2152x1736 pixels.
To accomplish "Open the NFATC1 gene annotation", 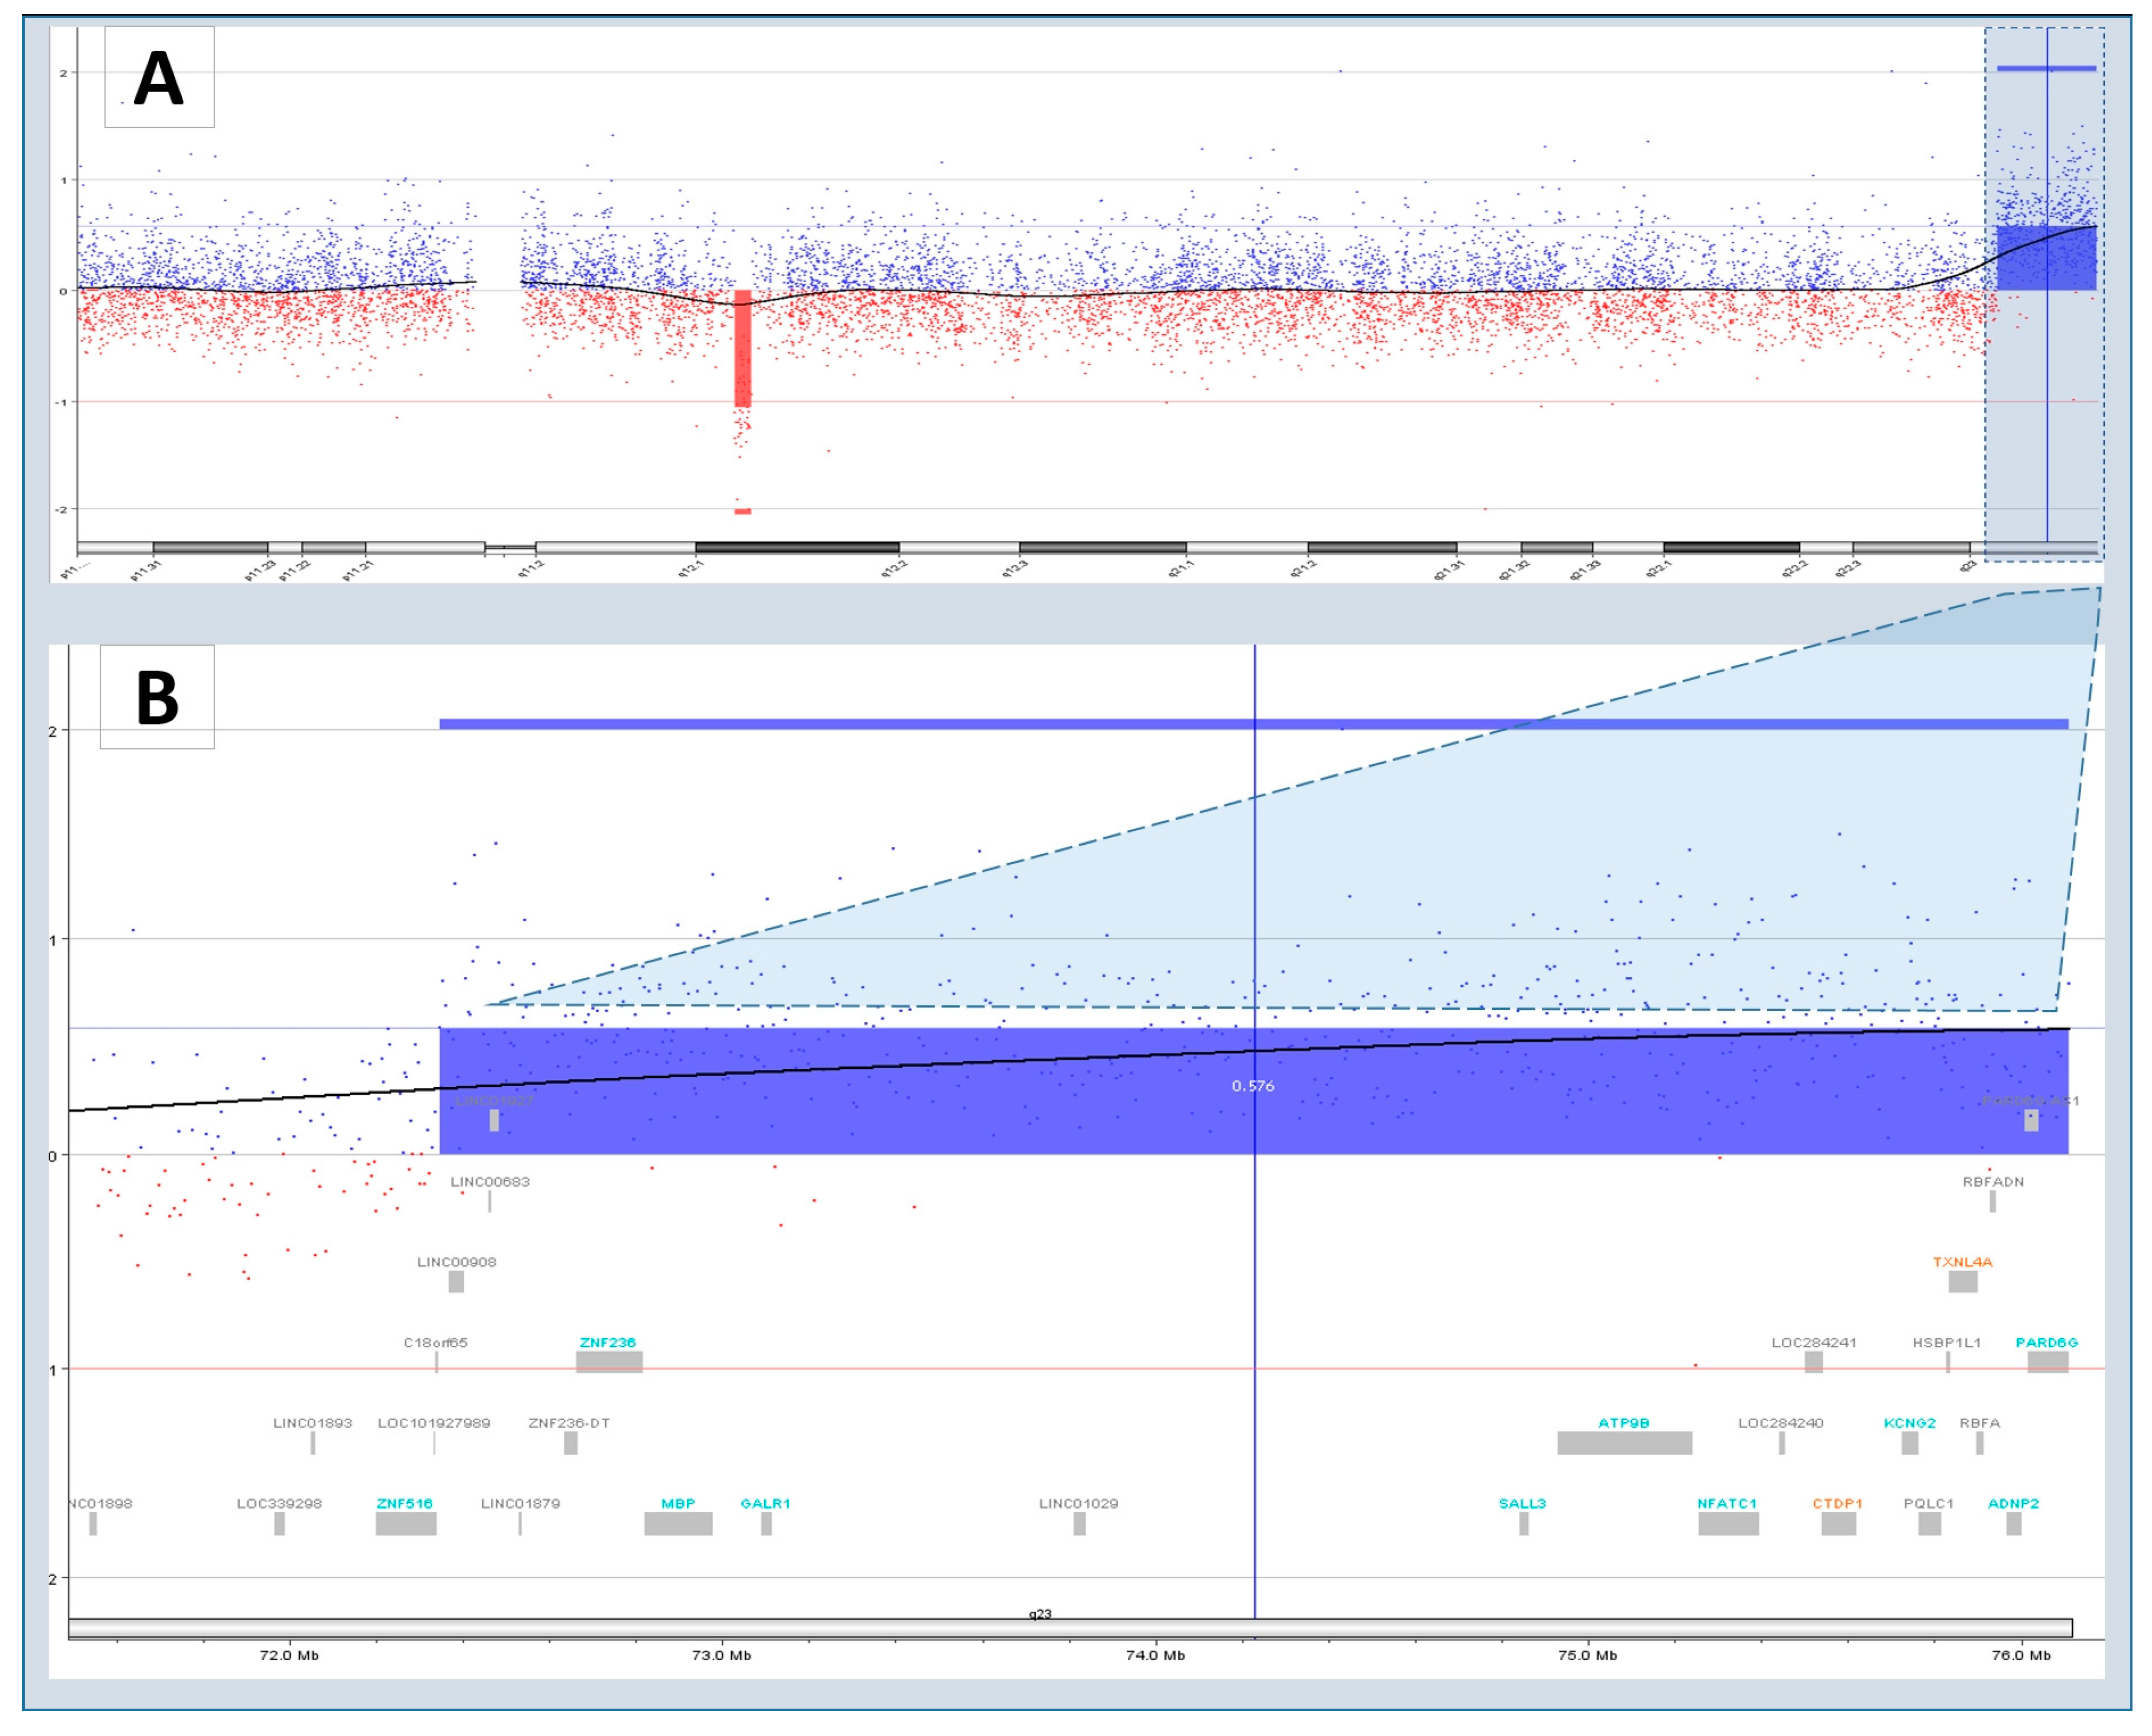I will pos(1726,1503).
